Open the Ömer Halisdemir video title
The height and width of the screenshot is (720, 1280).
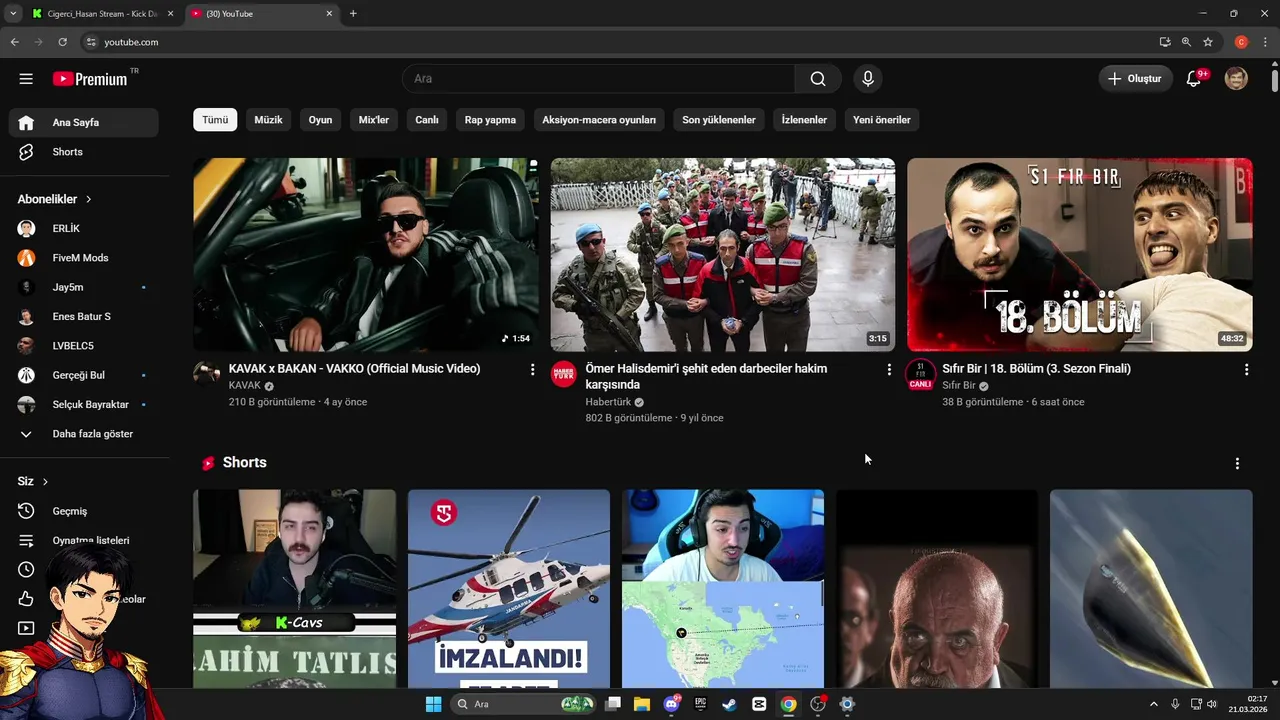point(706,377)
